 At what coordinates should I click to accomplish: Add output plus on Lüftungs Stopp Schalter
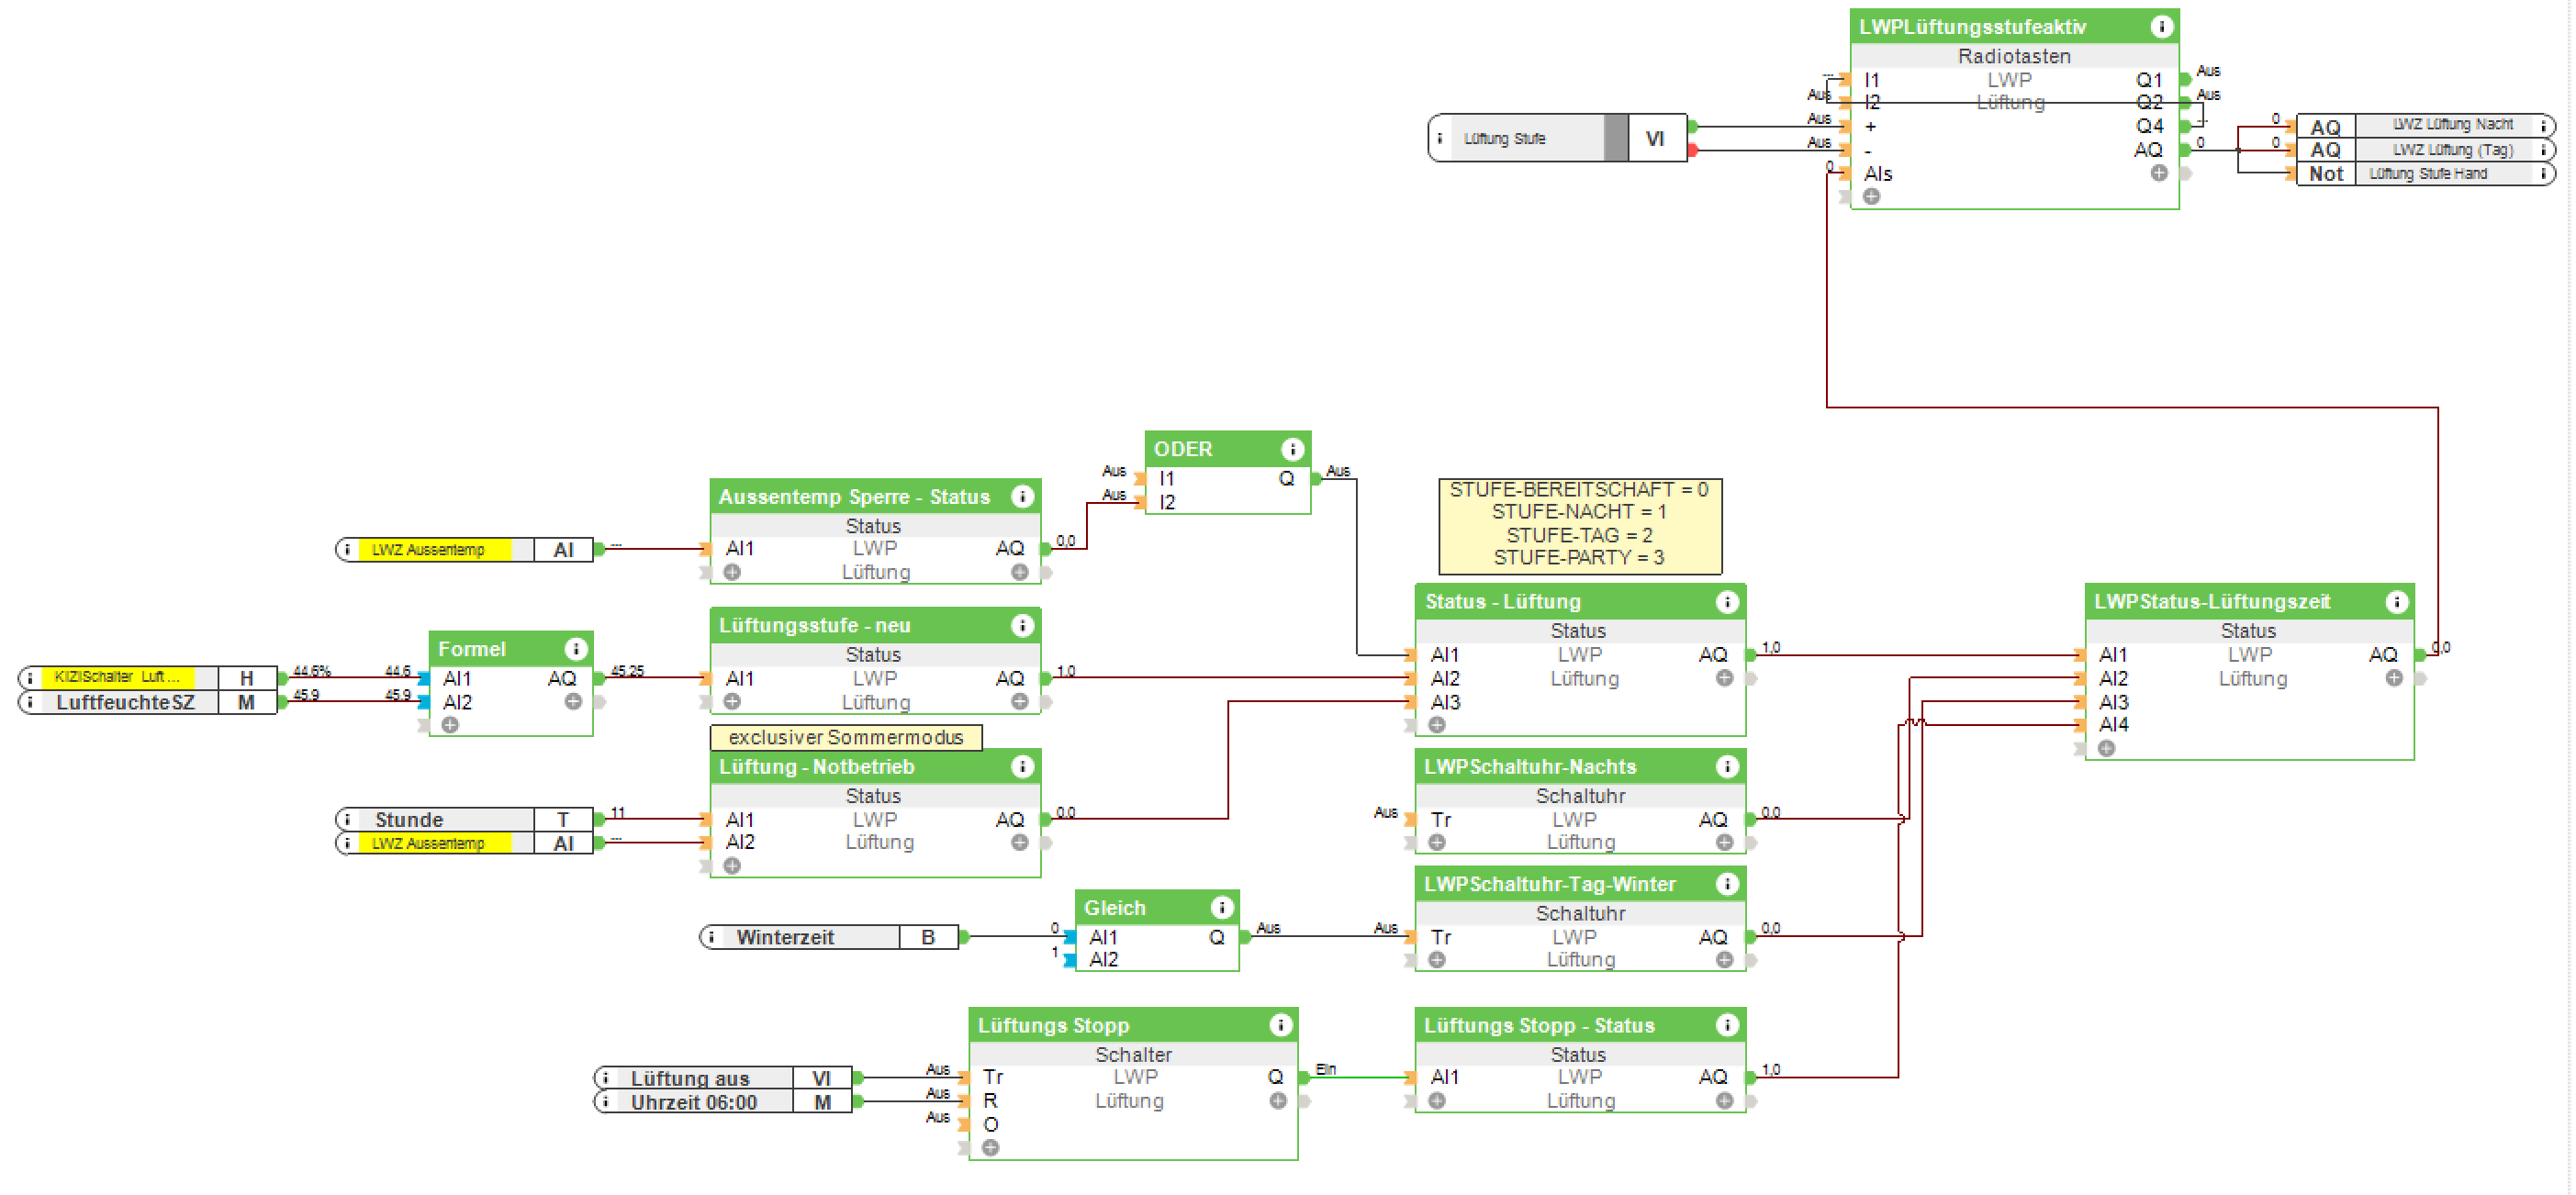(1277, 1101)
